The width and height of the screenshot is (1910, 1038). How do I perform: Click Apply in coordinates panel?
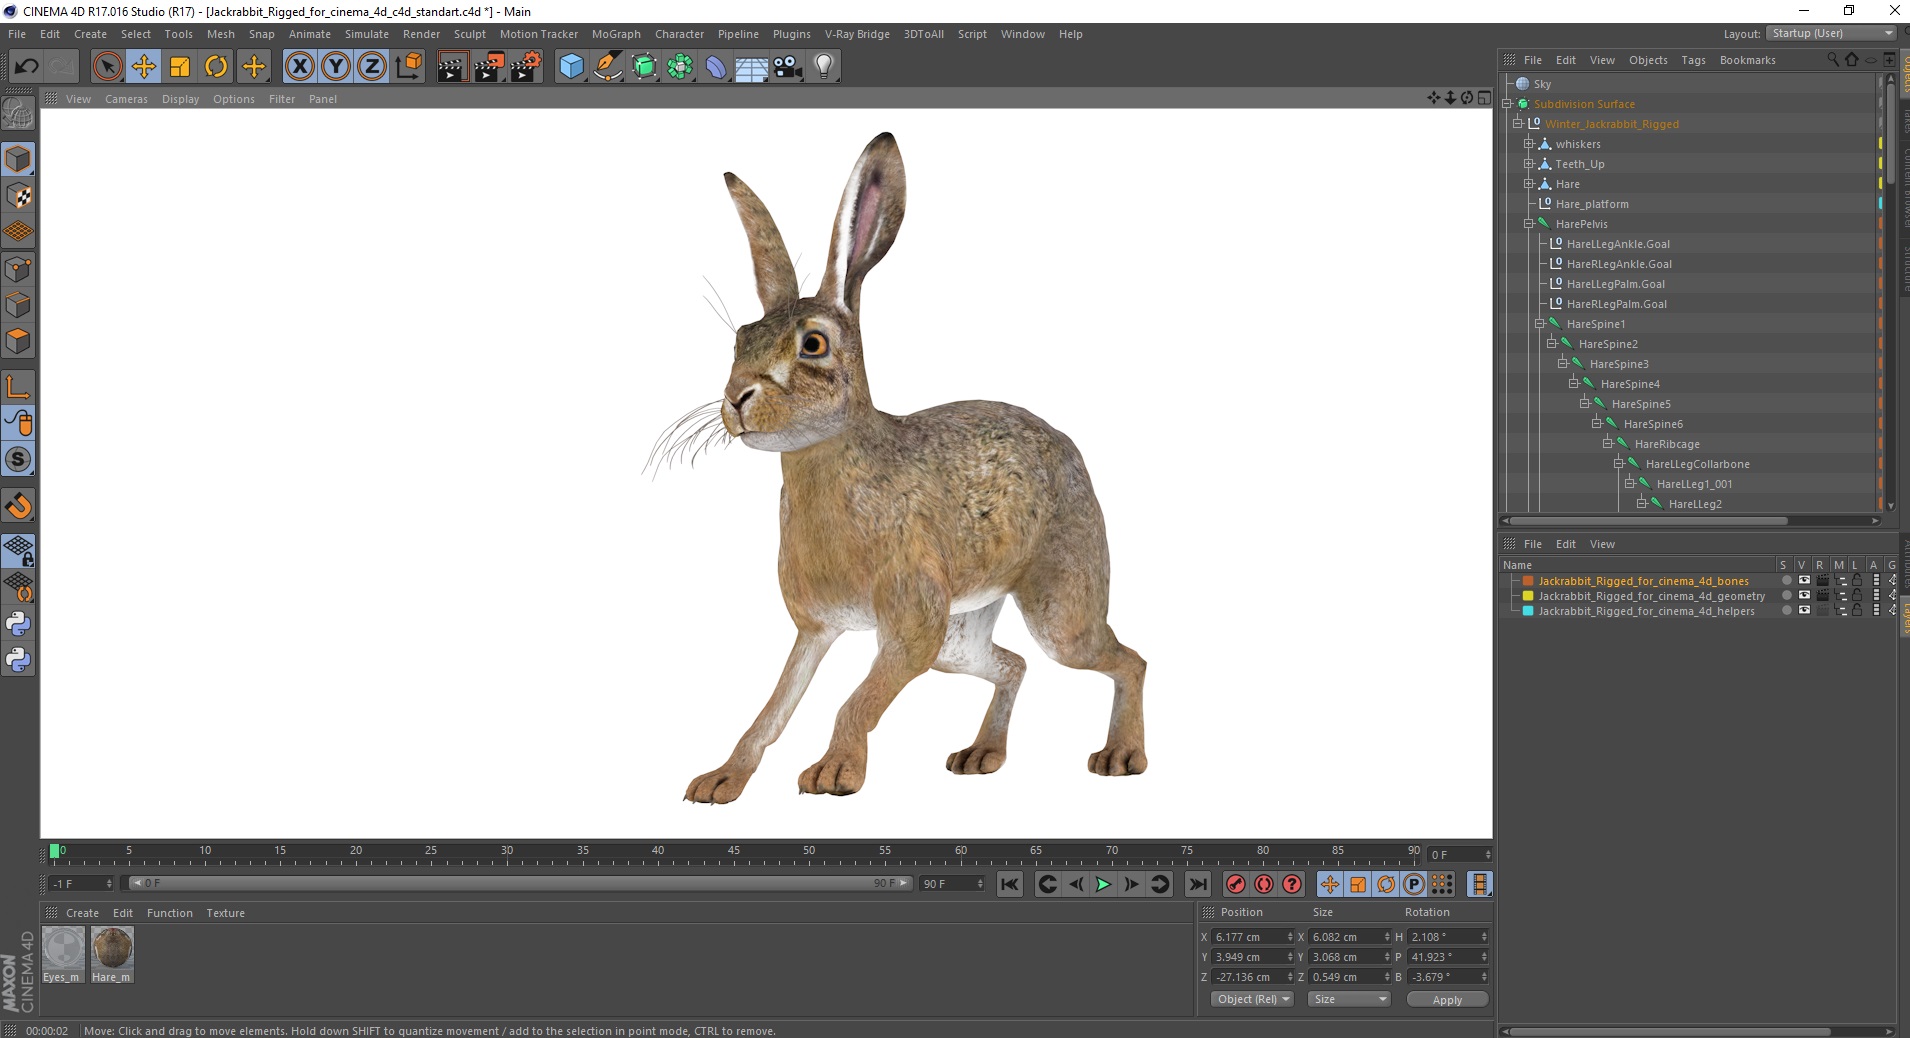(1447, 1000)
